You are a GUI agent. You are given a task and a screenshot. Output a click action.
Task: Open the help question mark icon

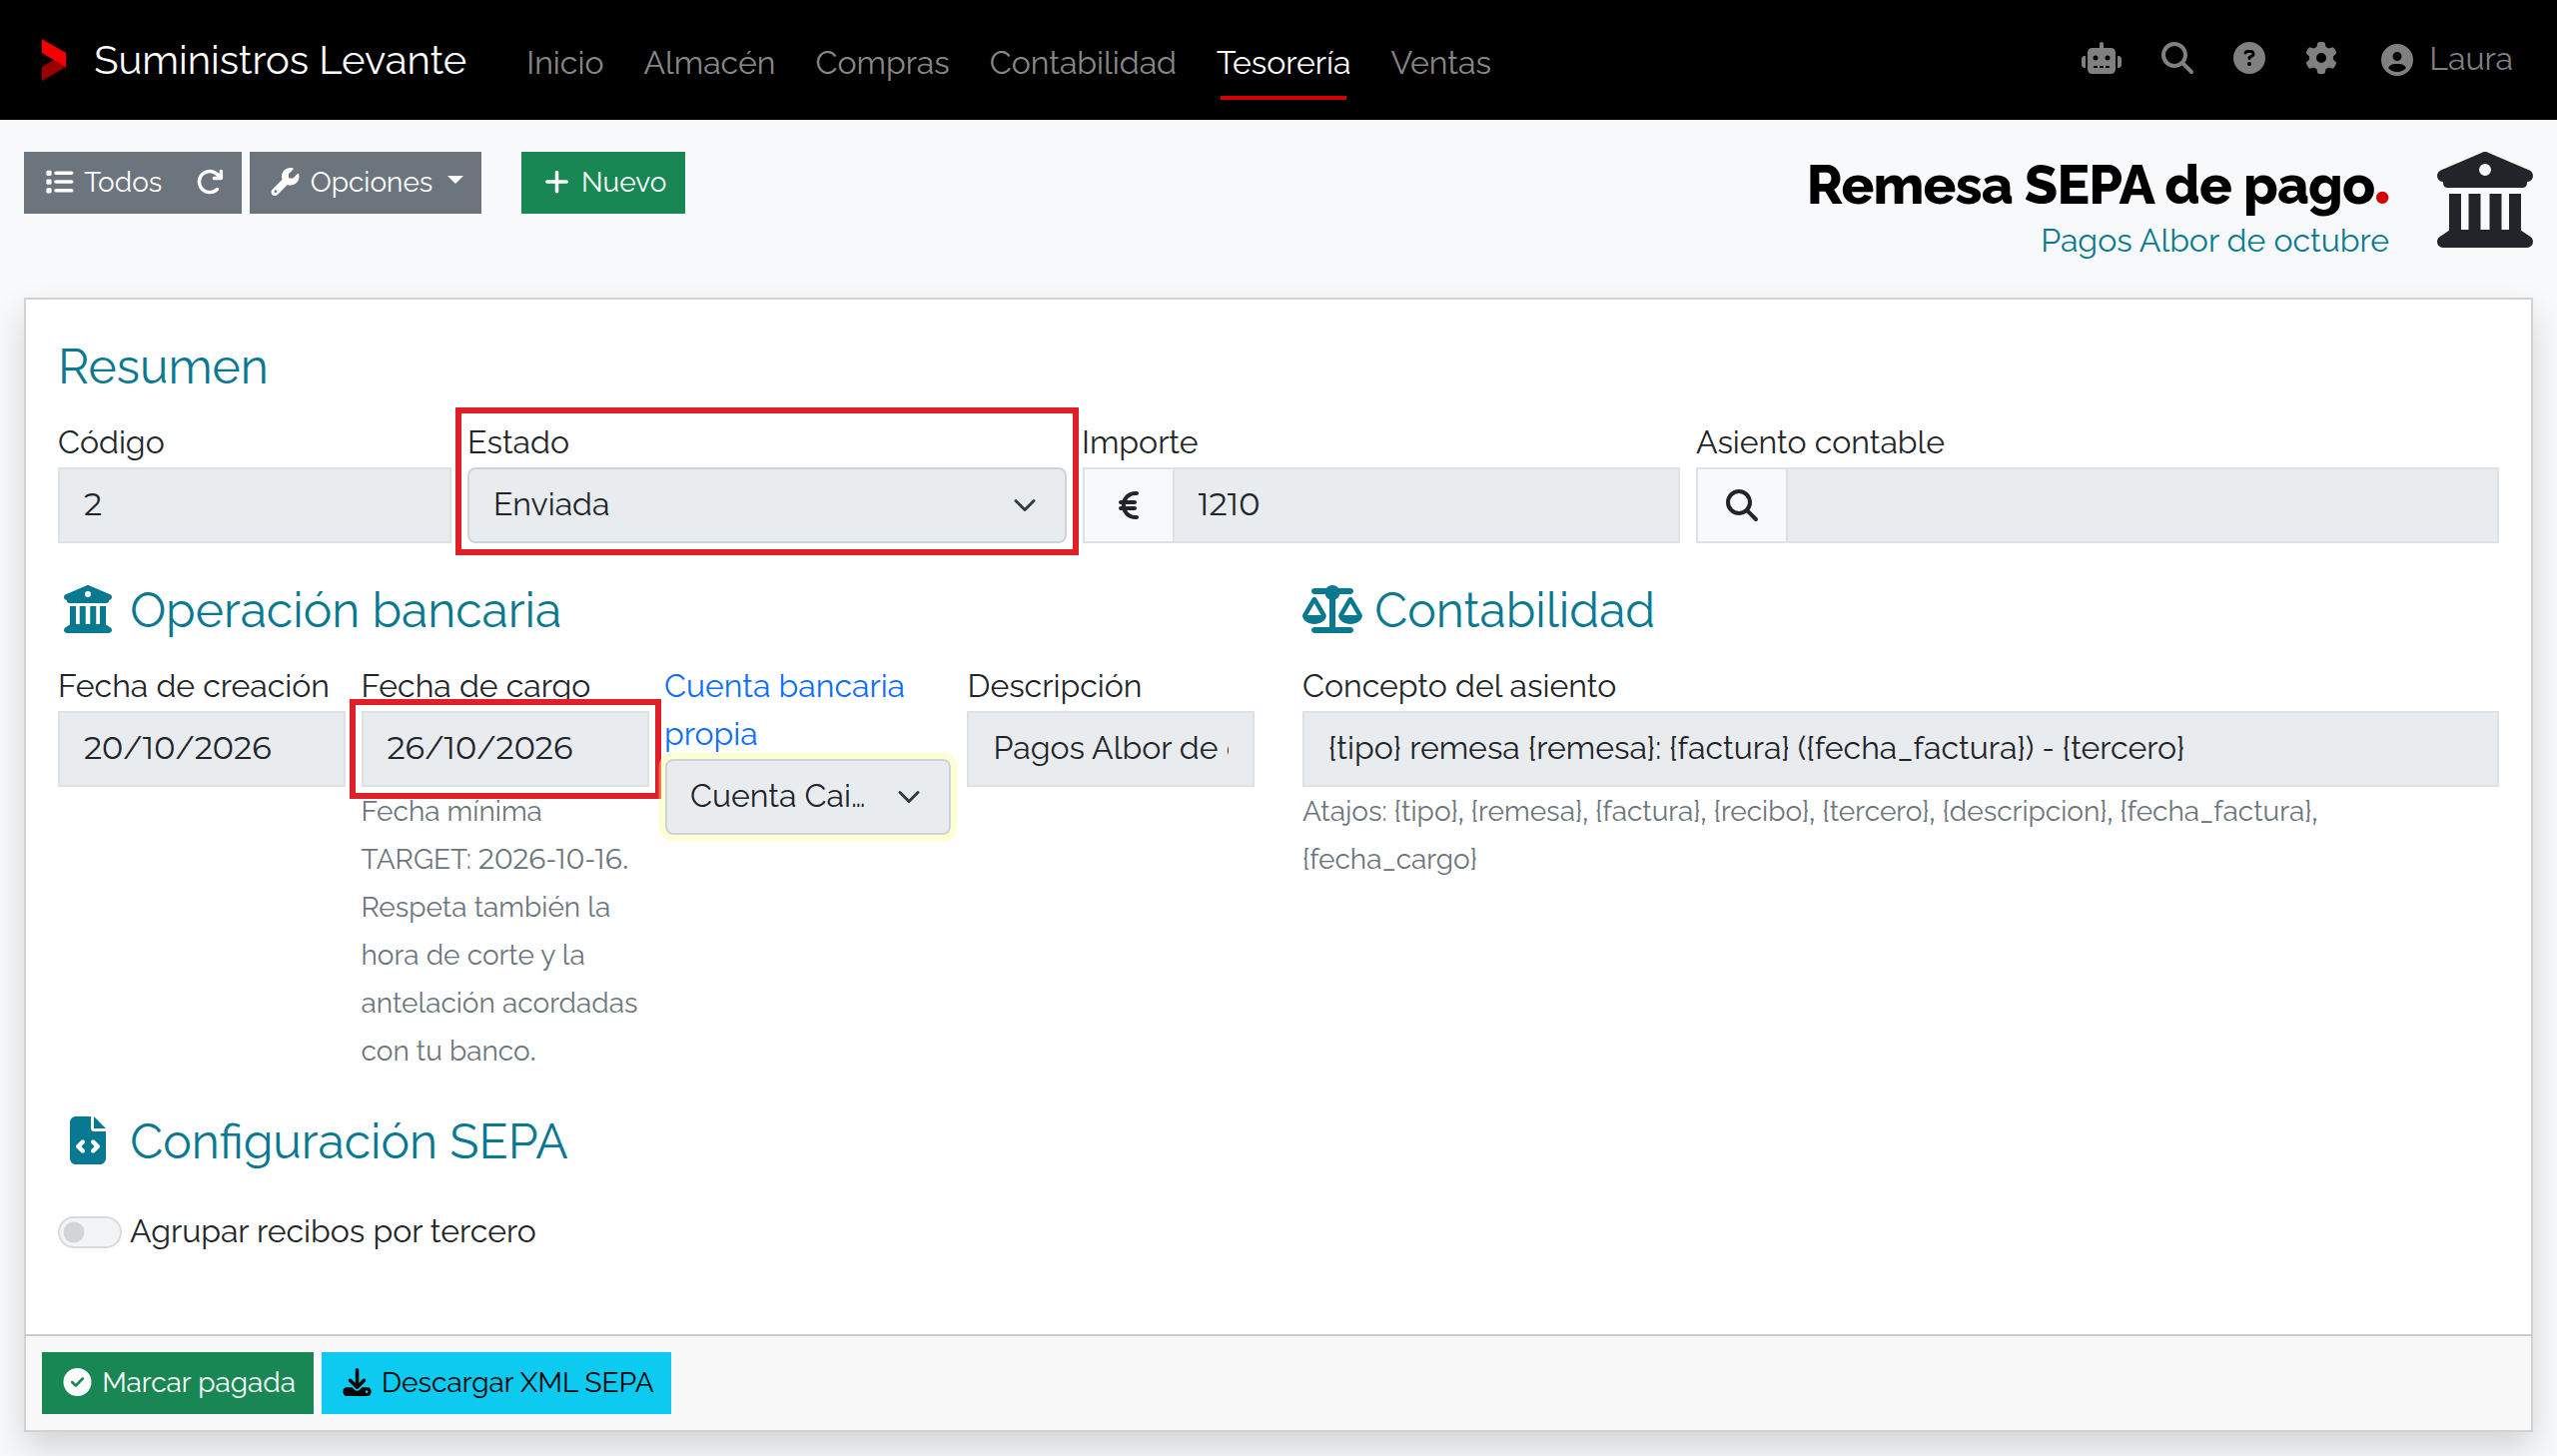click(2249, 59)
